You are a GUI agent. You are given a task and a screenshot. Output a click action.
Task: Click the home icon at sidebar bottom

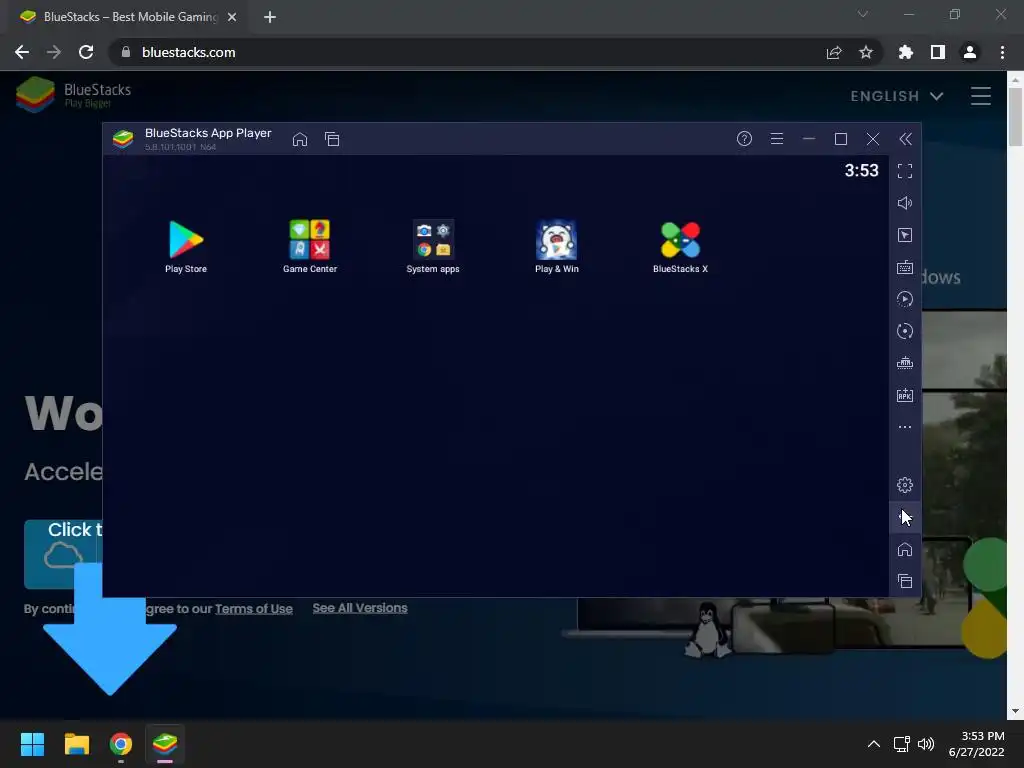(x=904, y=549)
